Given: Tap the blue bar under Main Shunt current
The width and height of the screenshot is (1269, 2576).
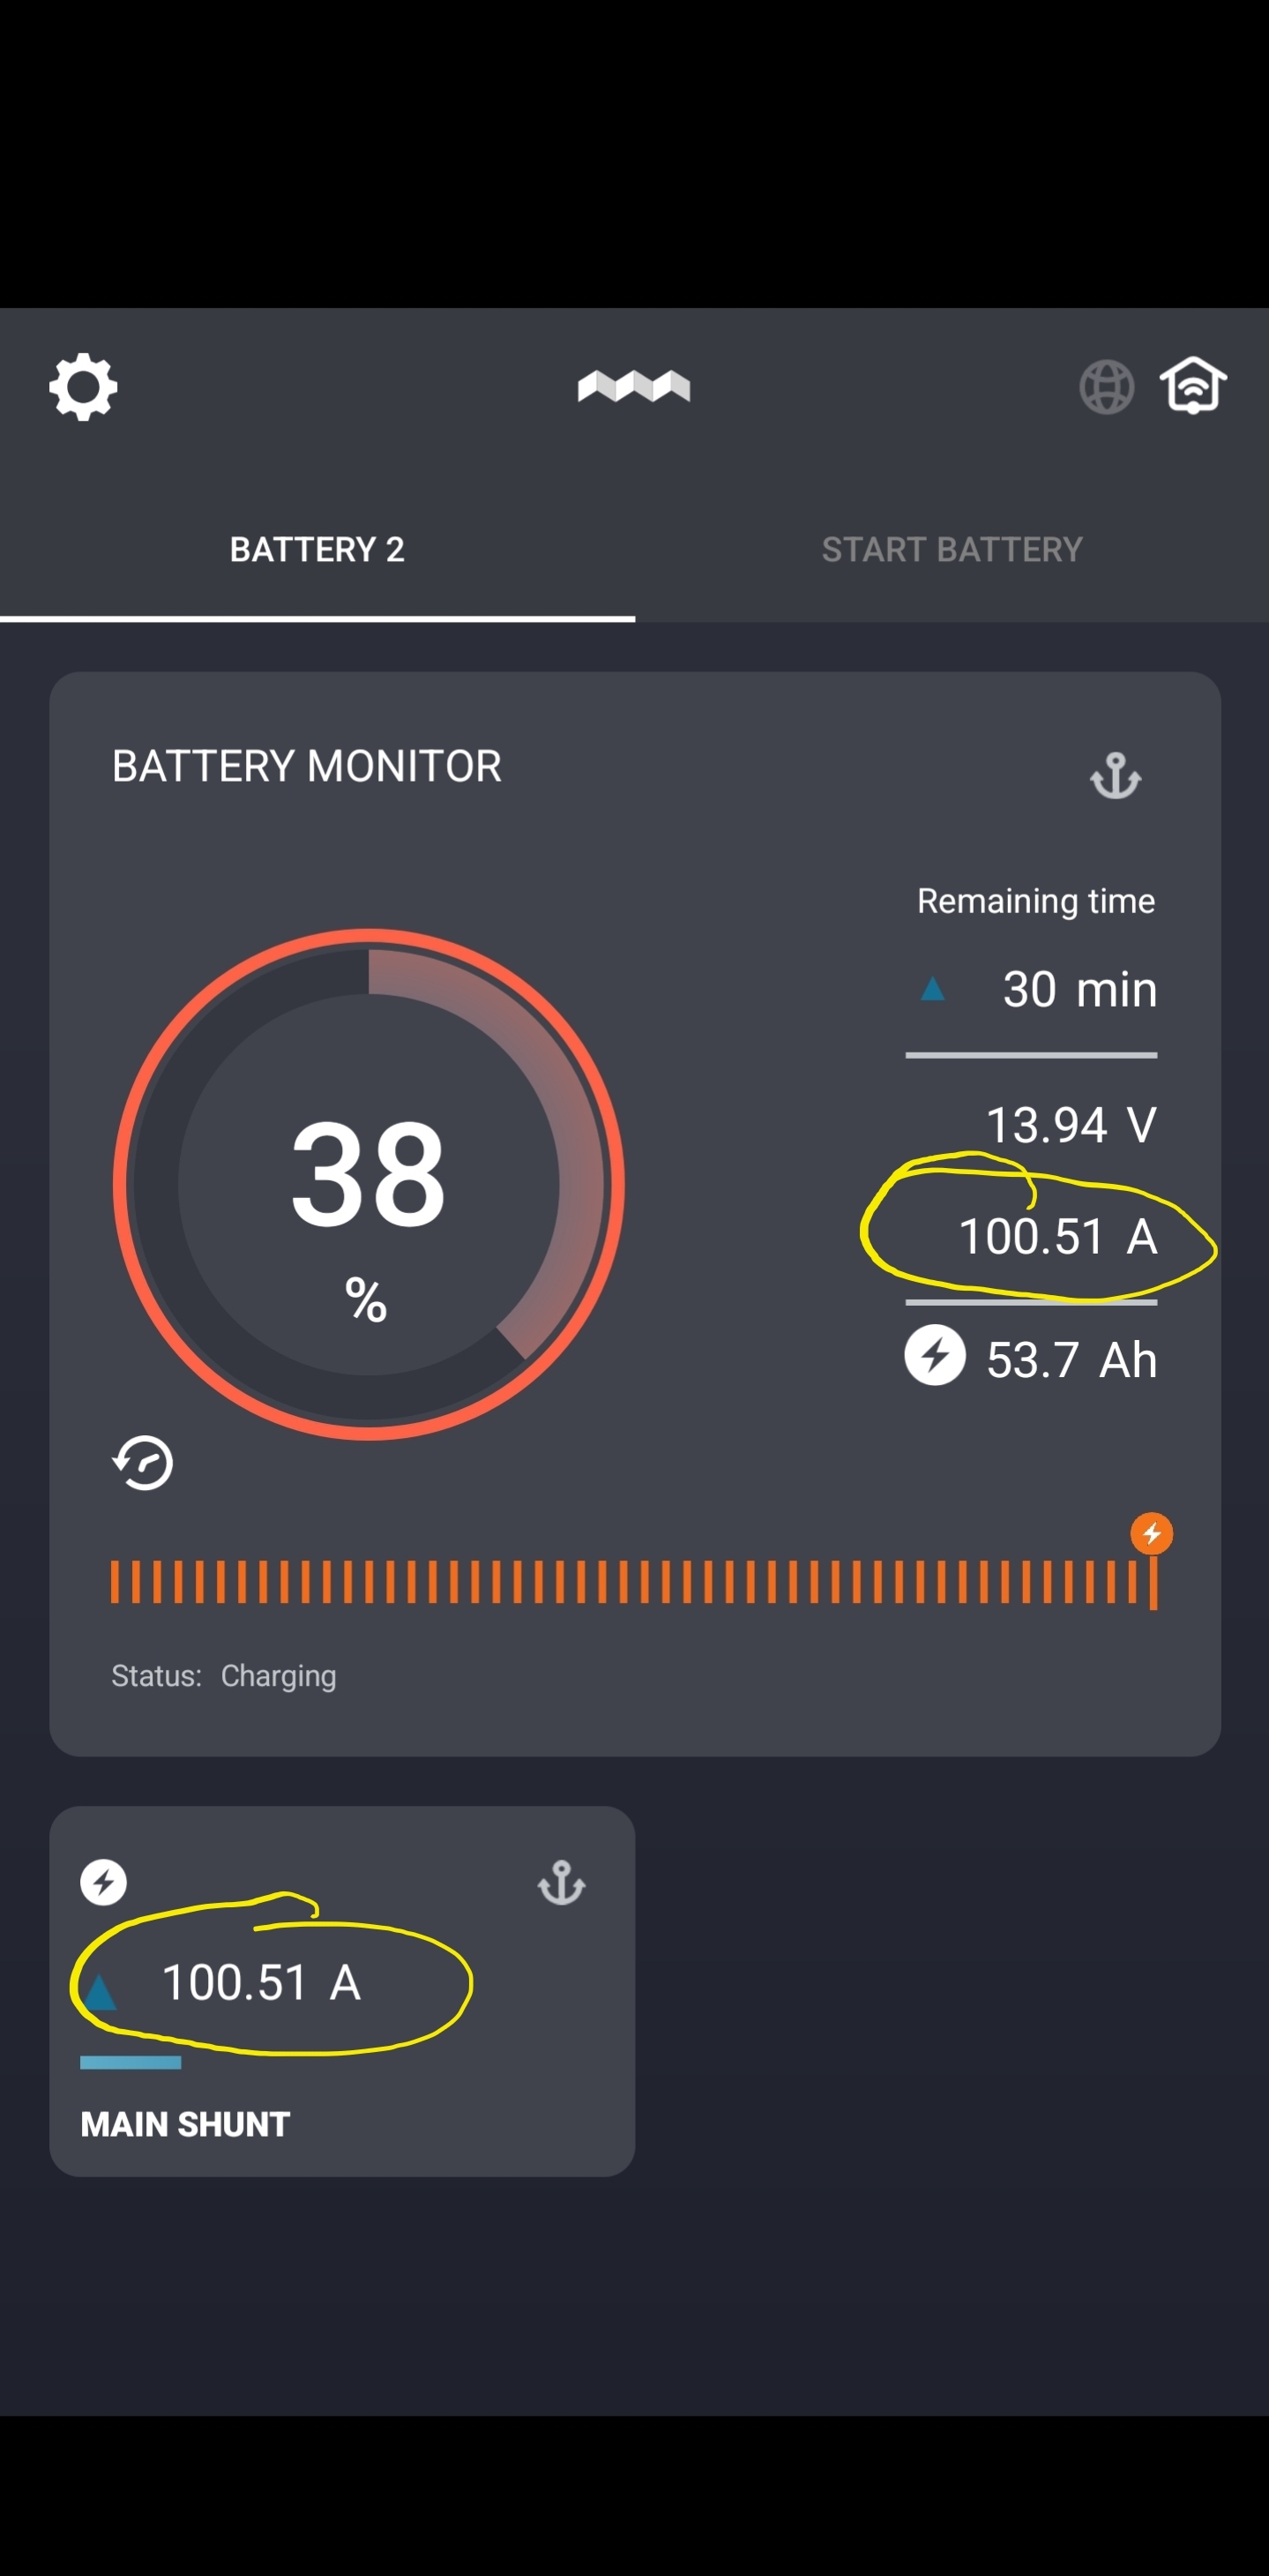Looking at the screenshot, I should point(131,2063).
